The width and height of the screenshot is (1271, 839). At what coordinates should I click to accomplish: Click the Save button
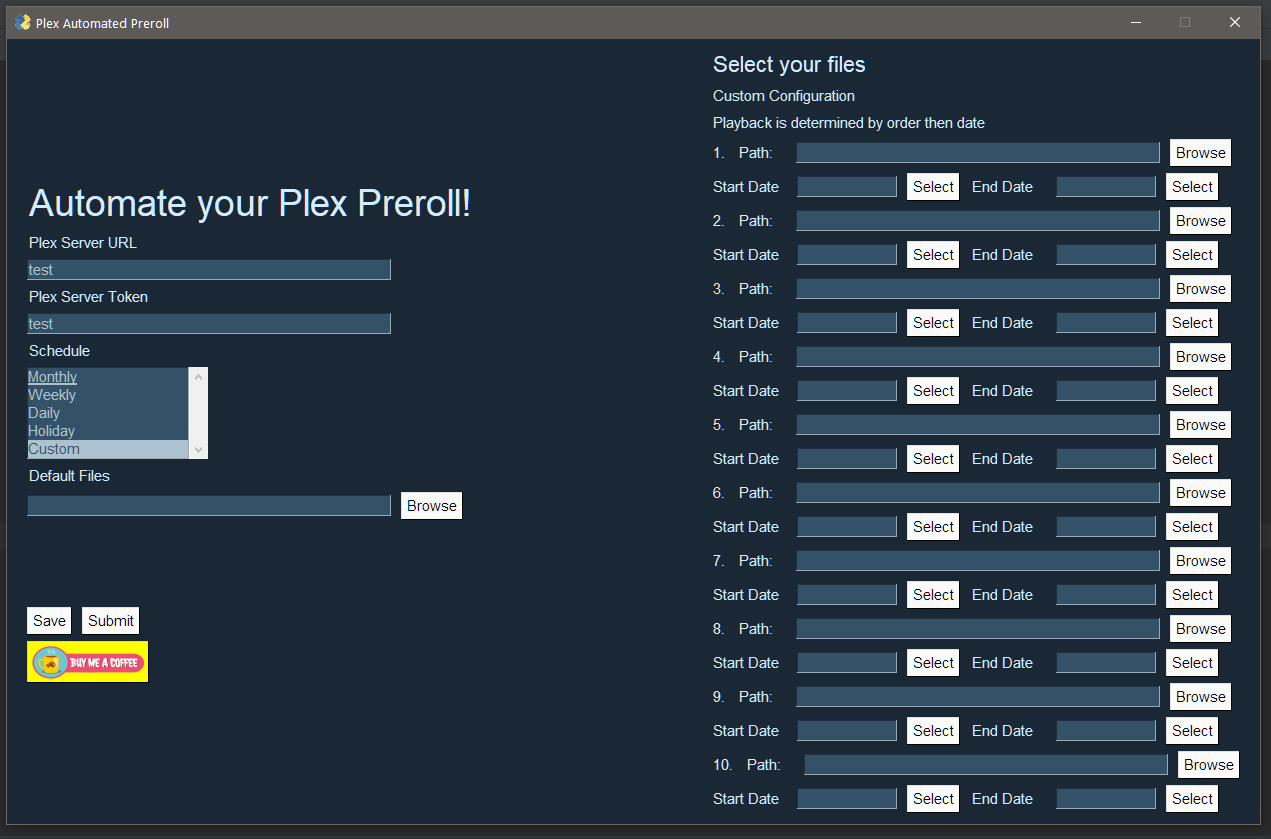click(x=49, y=620)
